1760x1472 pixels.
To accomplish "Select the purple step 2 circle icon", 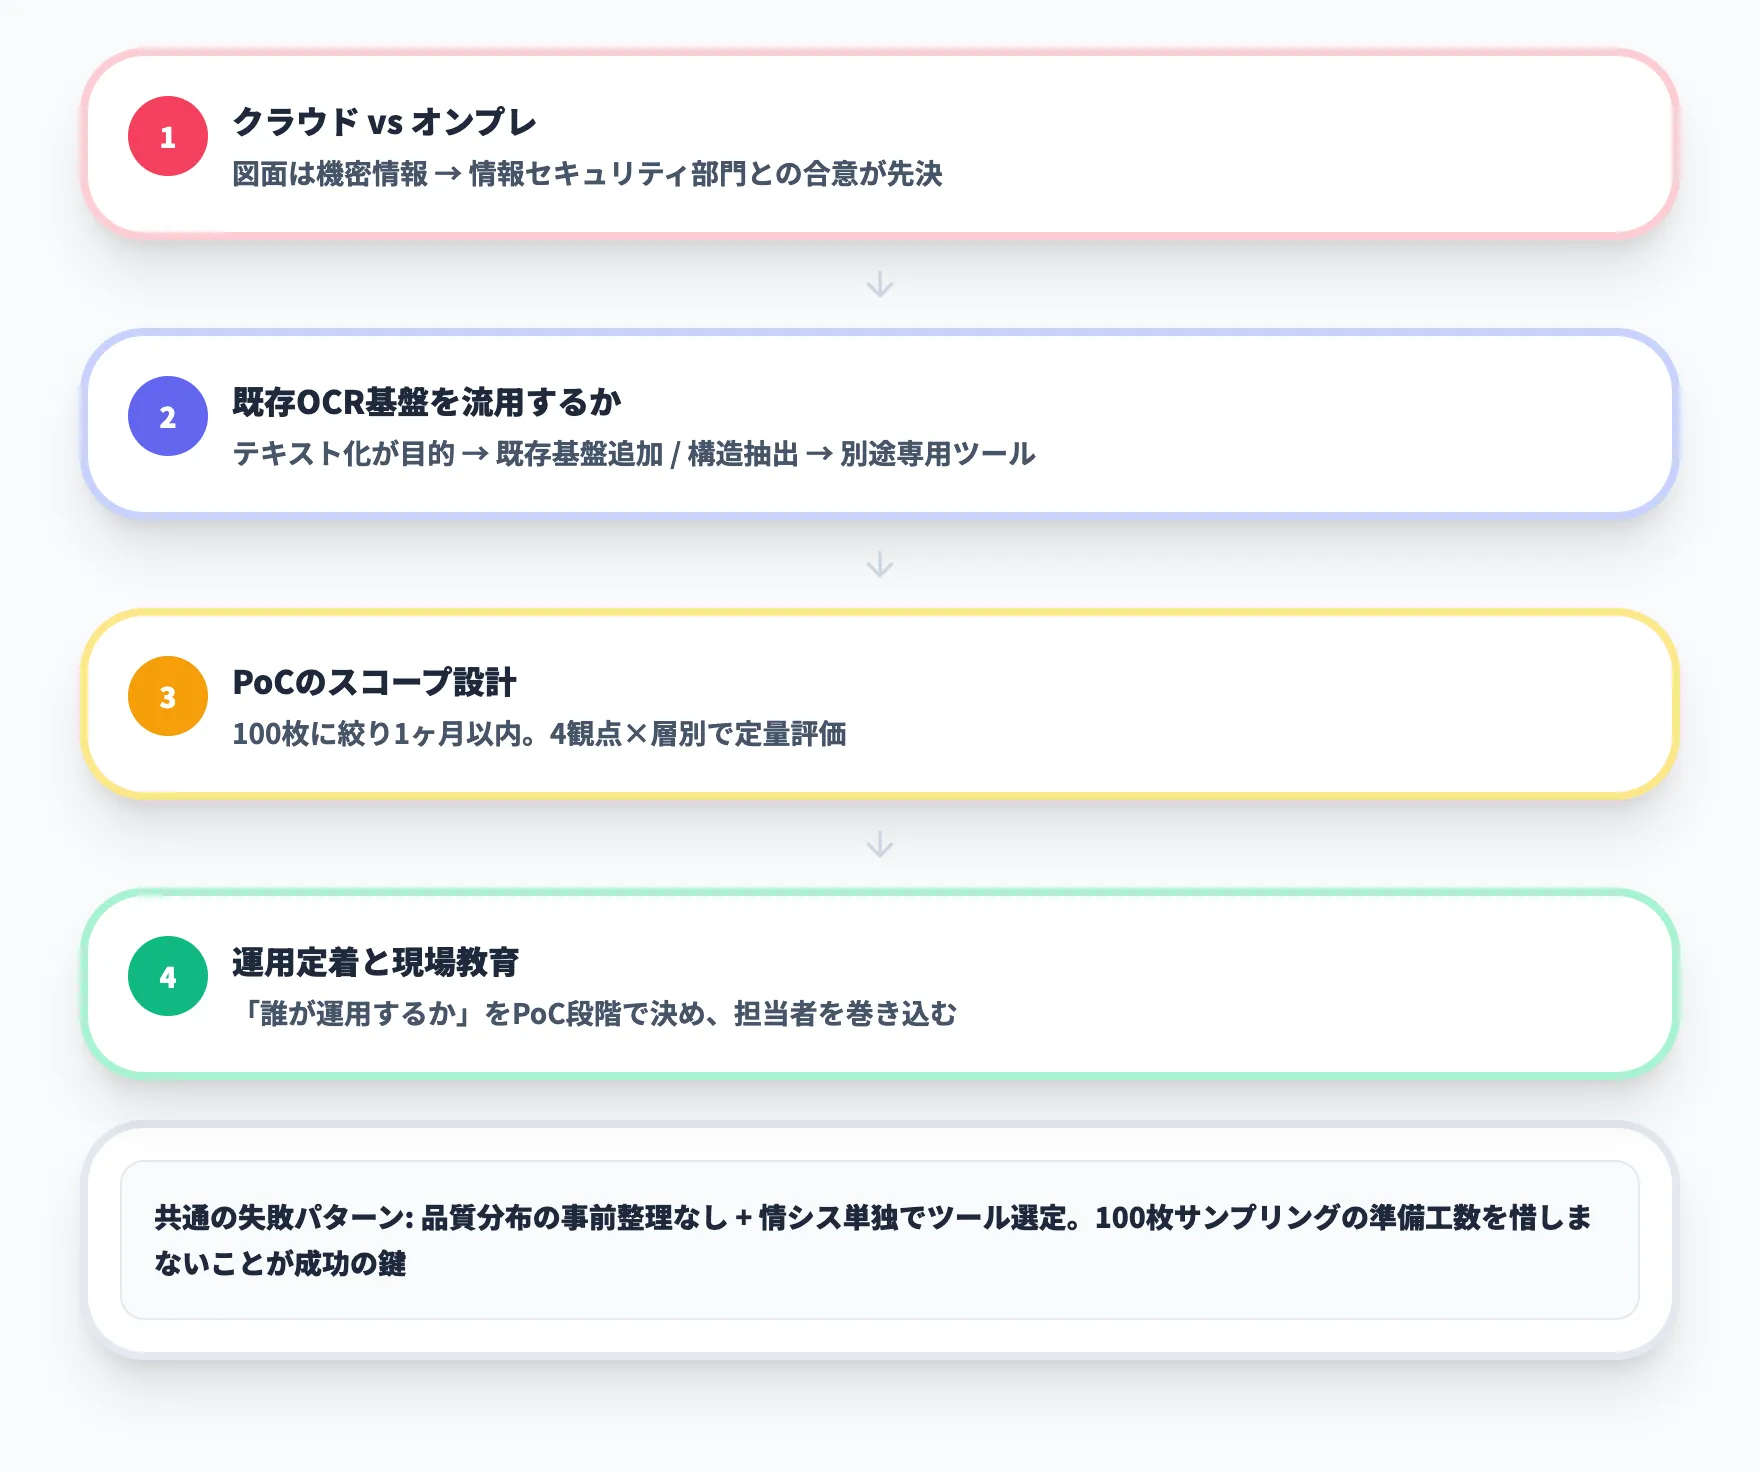I will 167,415.
